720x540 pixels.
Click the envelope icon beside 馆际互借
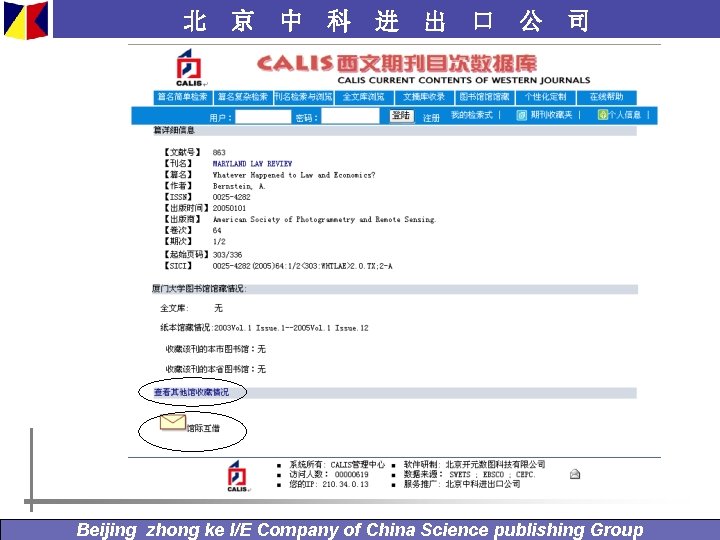173,422
